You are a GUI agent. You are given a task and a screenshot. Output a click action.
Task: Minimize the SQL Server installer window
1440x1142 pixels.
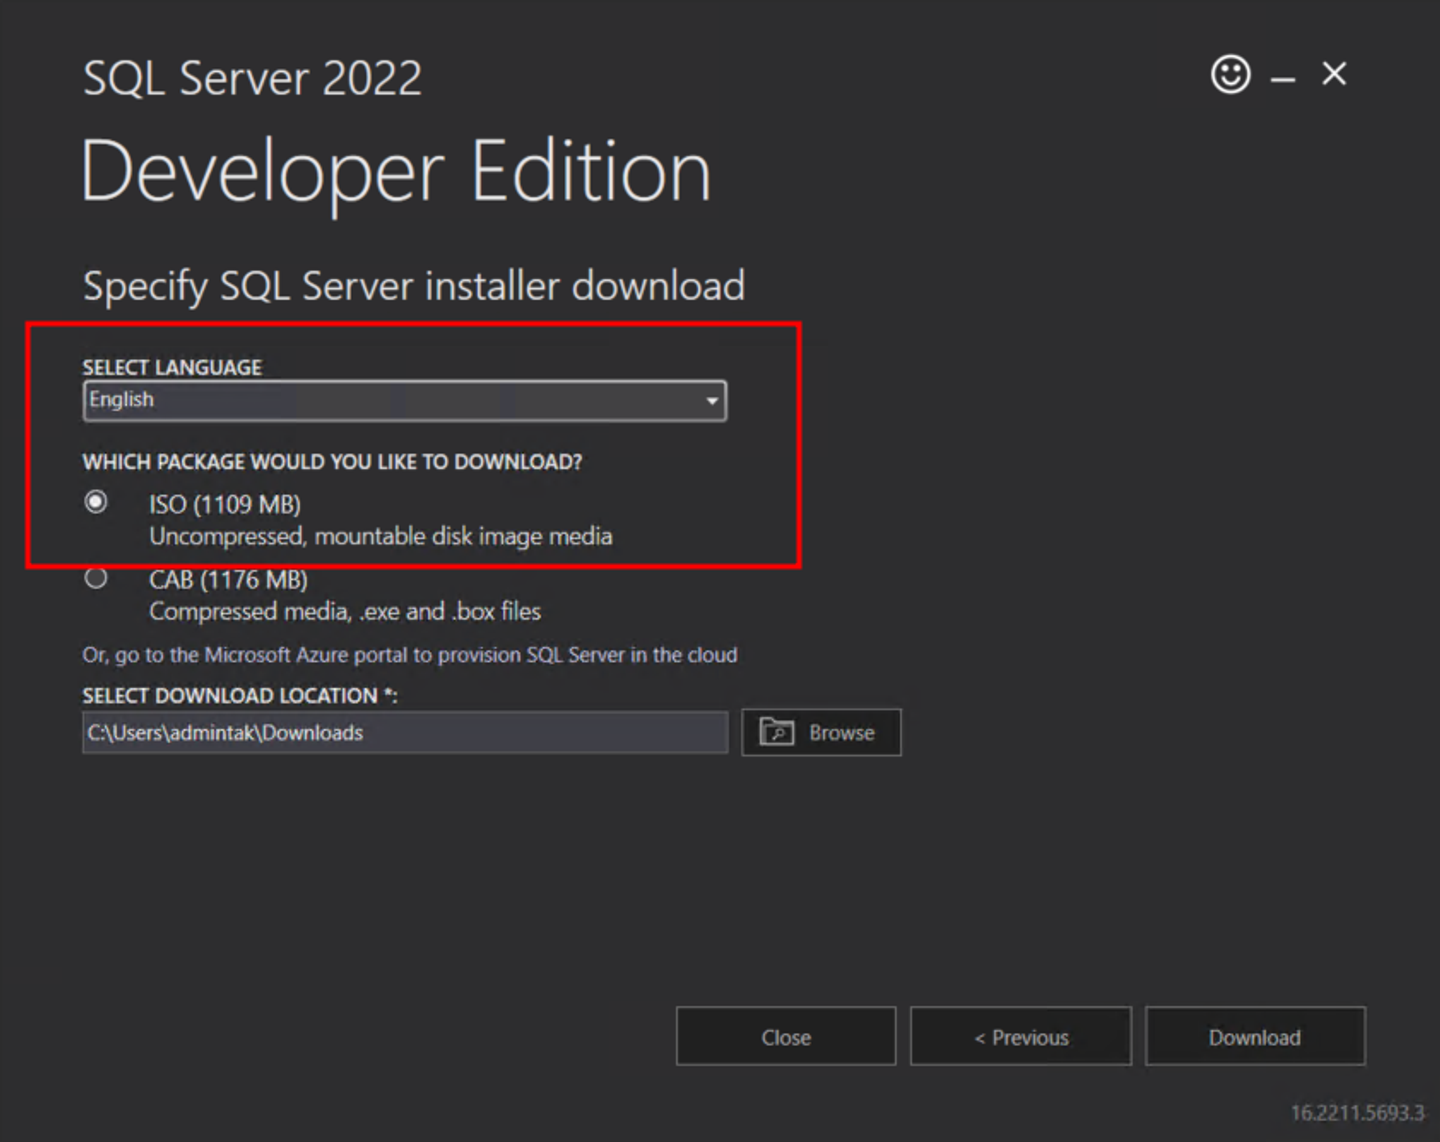coord(1283,78)
